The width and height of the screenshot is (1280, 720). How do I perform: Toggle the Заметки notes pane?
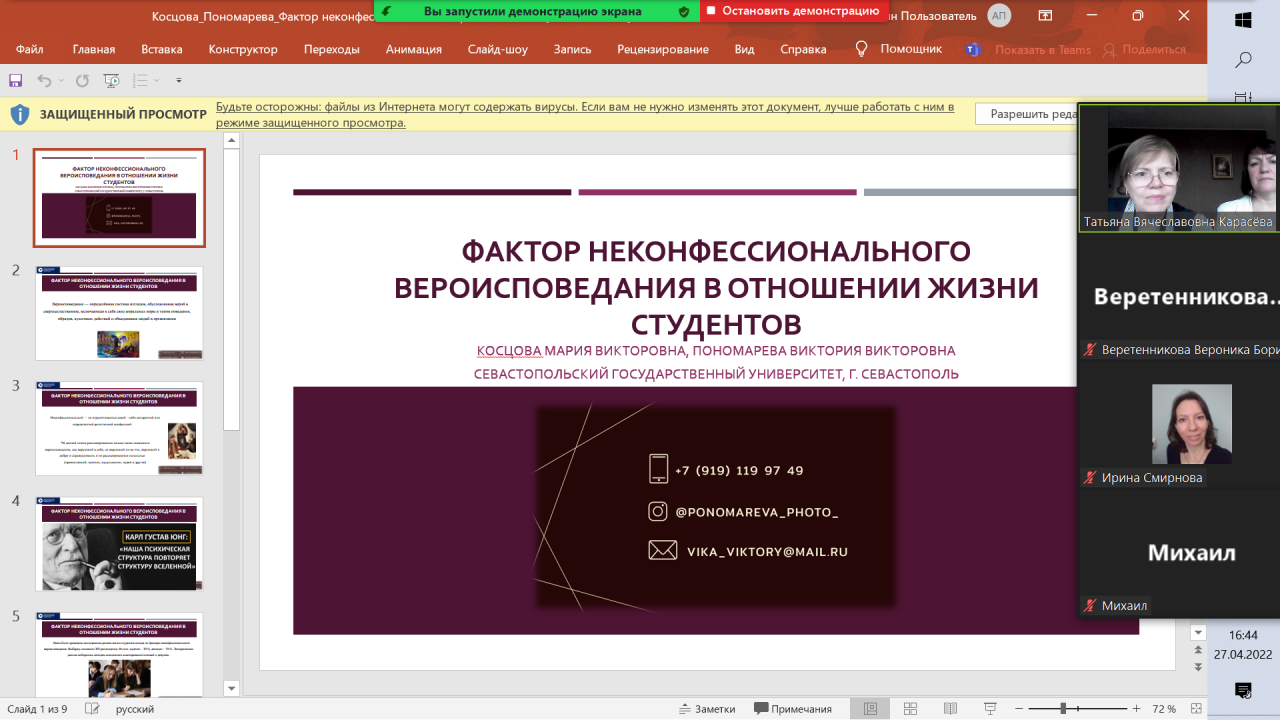[x=706, y=709]
